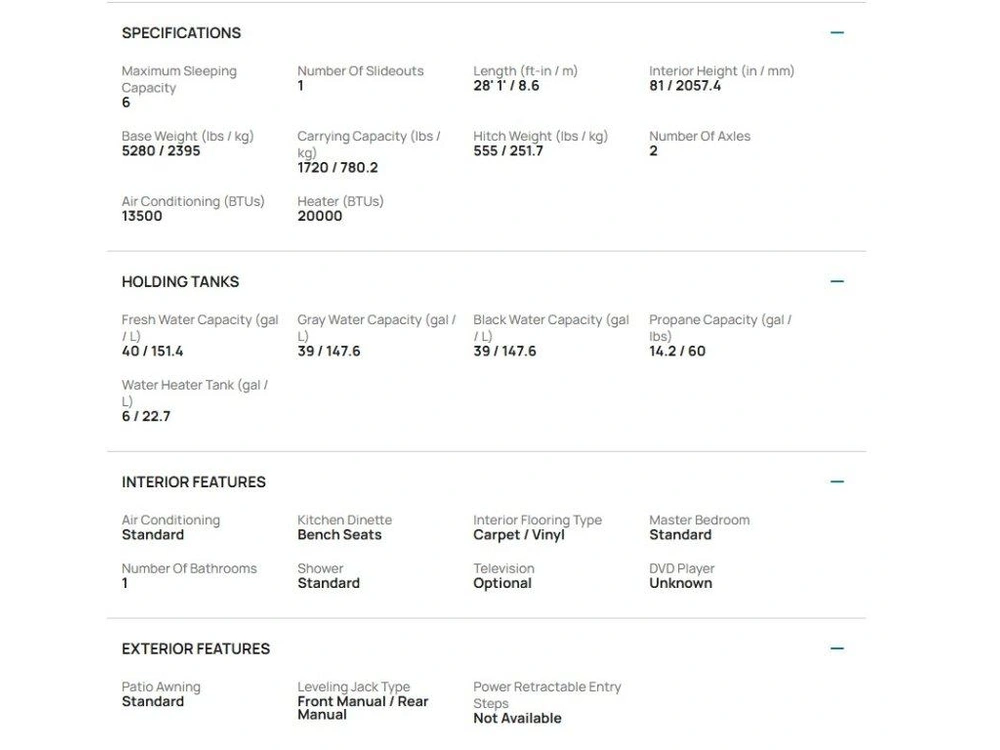Viewport: 1000px width, 750px height.
Task: Collapse the Exterior Features minus icon
Action: click(x=837, y=649)
